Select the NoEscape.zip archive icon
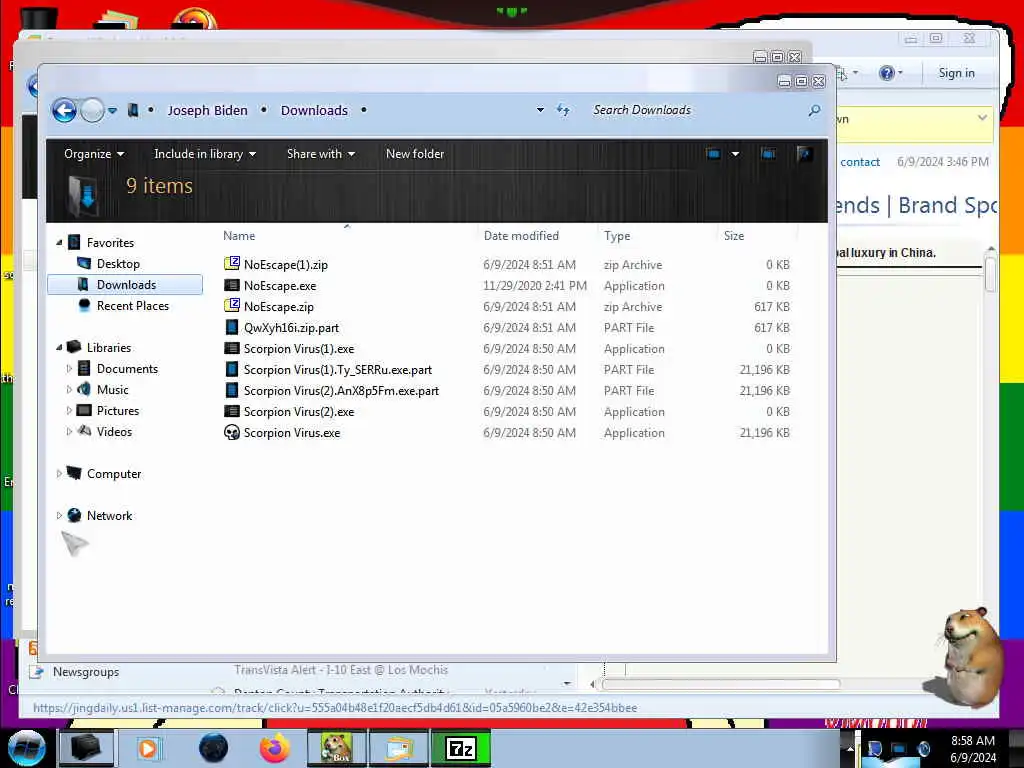This screenshot has width=1024, height=768. [x=232, y=306]
